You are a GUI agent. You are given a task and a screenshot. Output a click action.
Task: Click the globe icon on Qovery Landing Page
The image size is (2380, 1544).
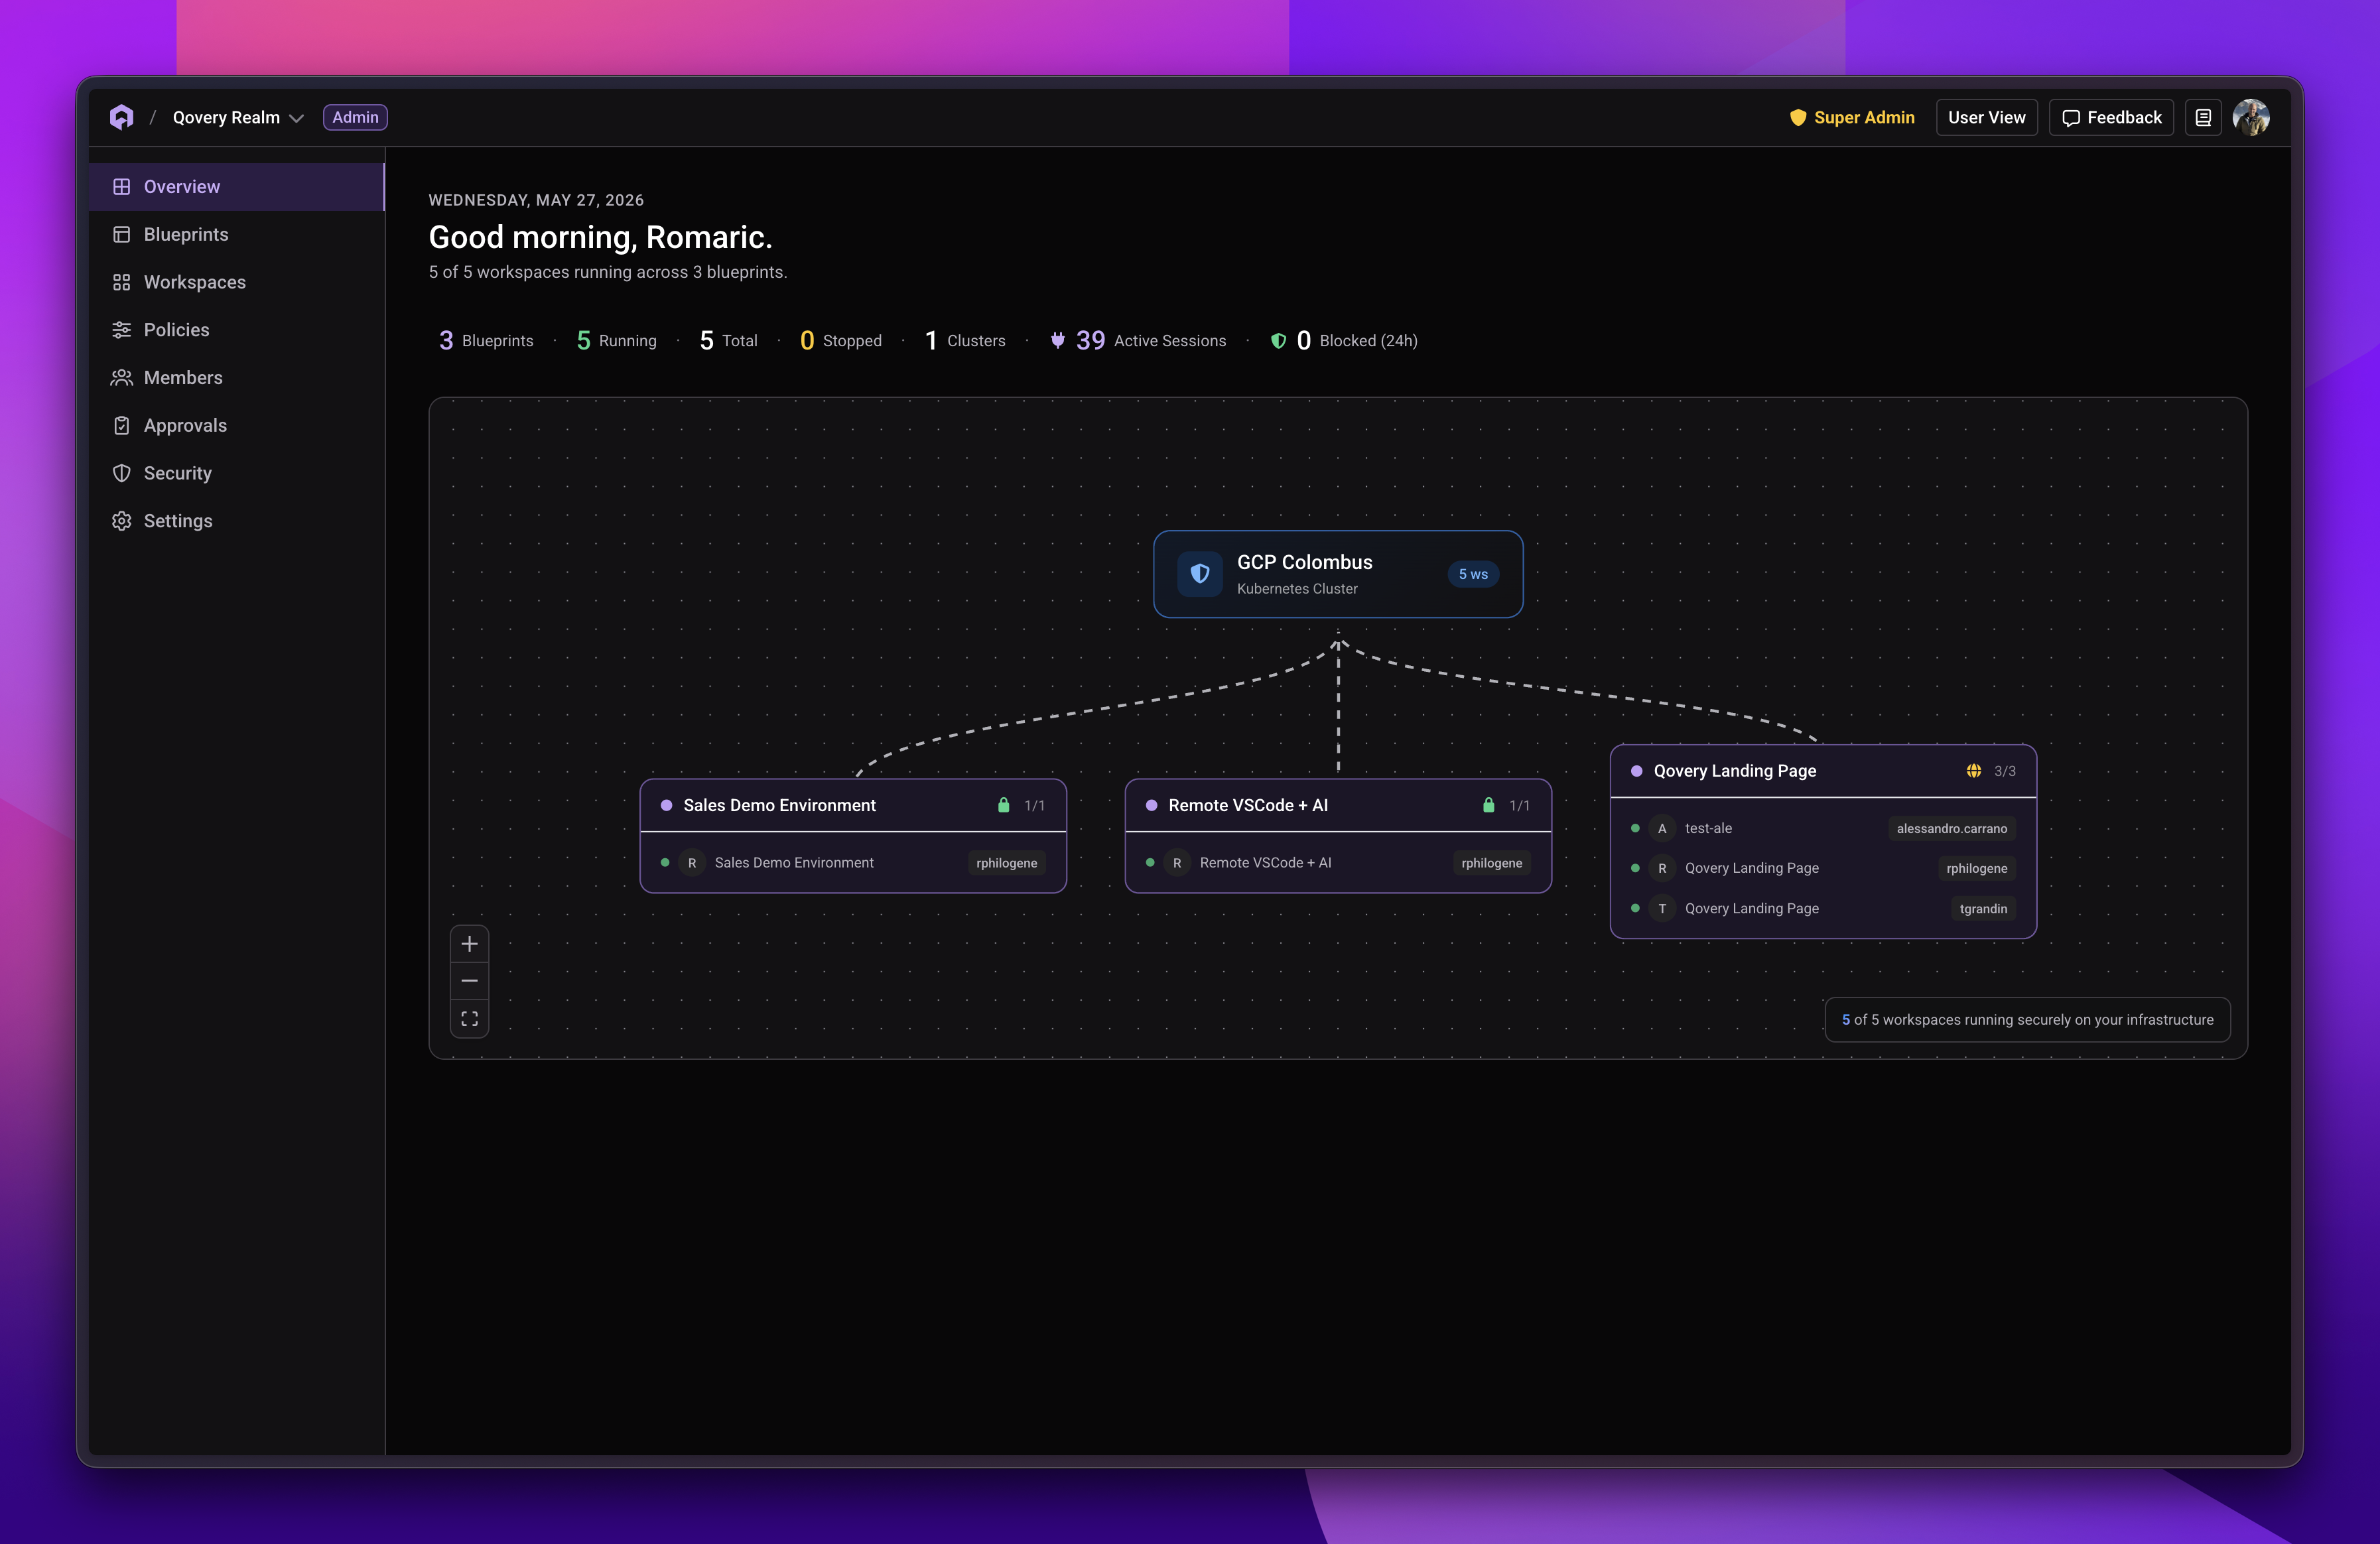(x=1974, y=771)
